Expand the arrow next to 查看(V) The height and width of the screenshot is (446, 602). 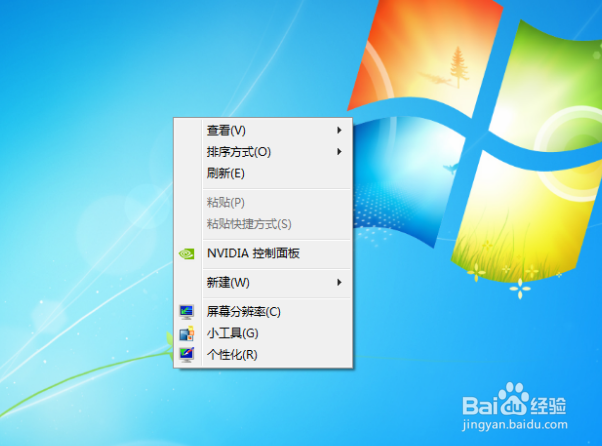click(339, 130)
